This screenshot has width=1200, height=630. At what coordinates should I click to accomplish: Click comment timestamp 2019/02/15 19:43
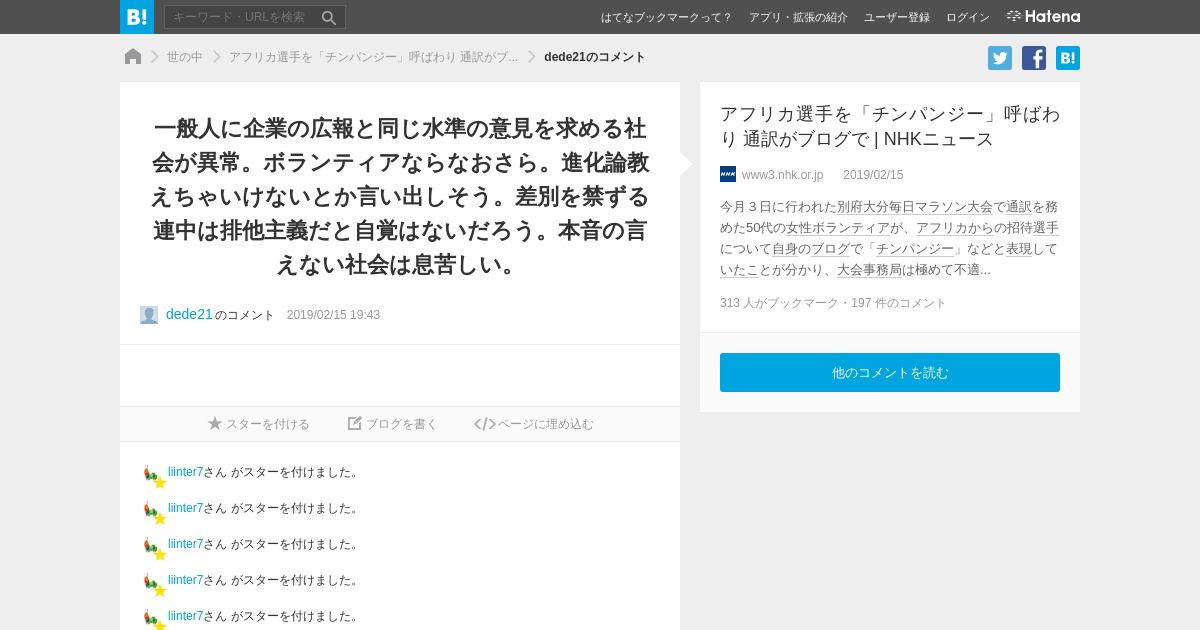point(333,315)
